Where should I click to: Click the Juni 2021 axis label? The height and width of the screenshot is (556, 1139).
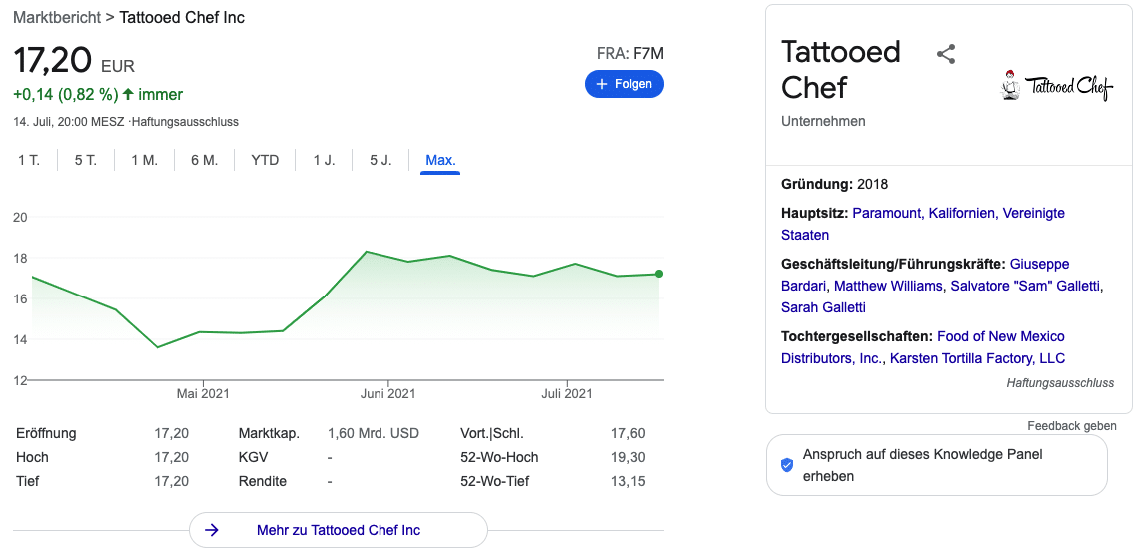click(x=388, y=394)
